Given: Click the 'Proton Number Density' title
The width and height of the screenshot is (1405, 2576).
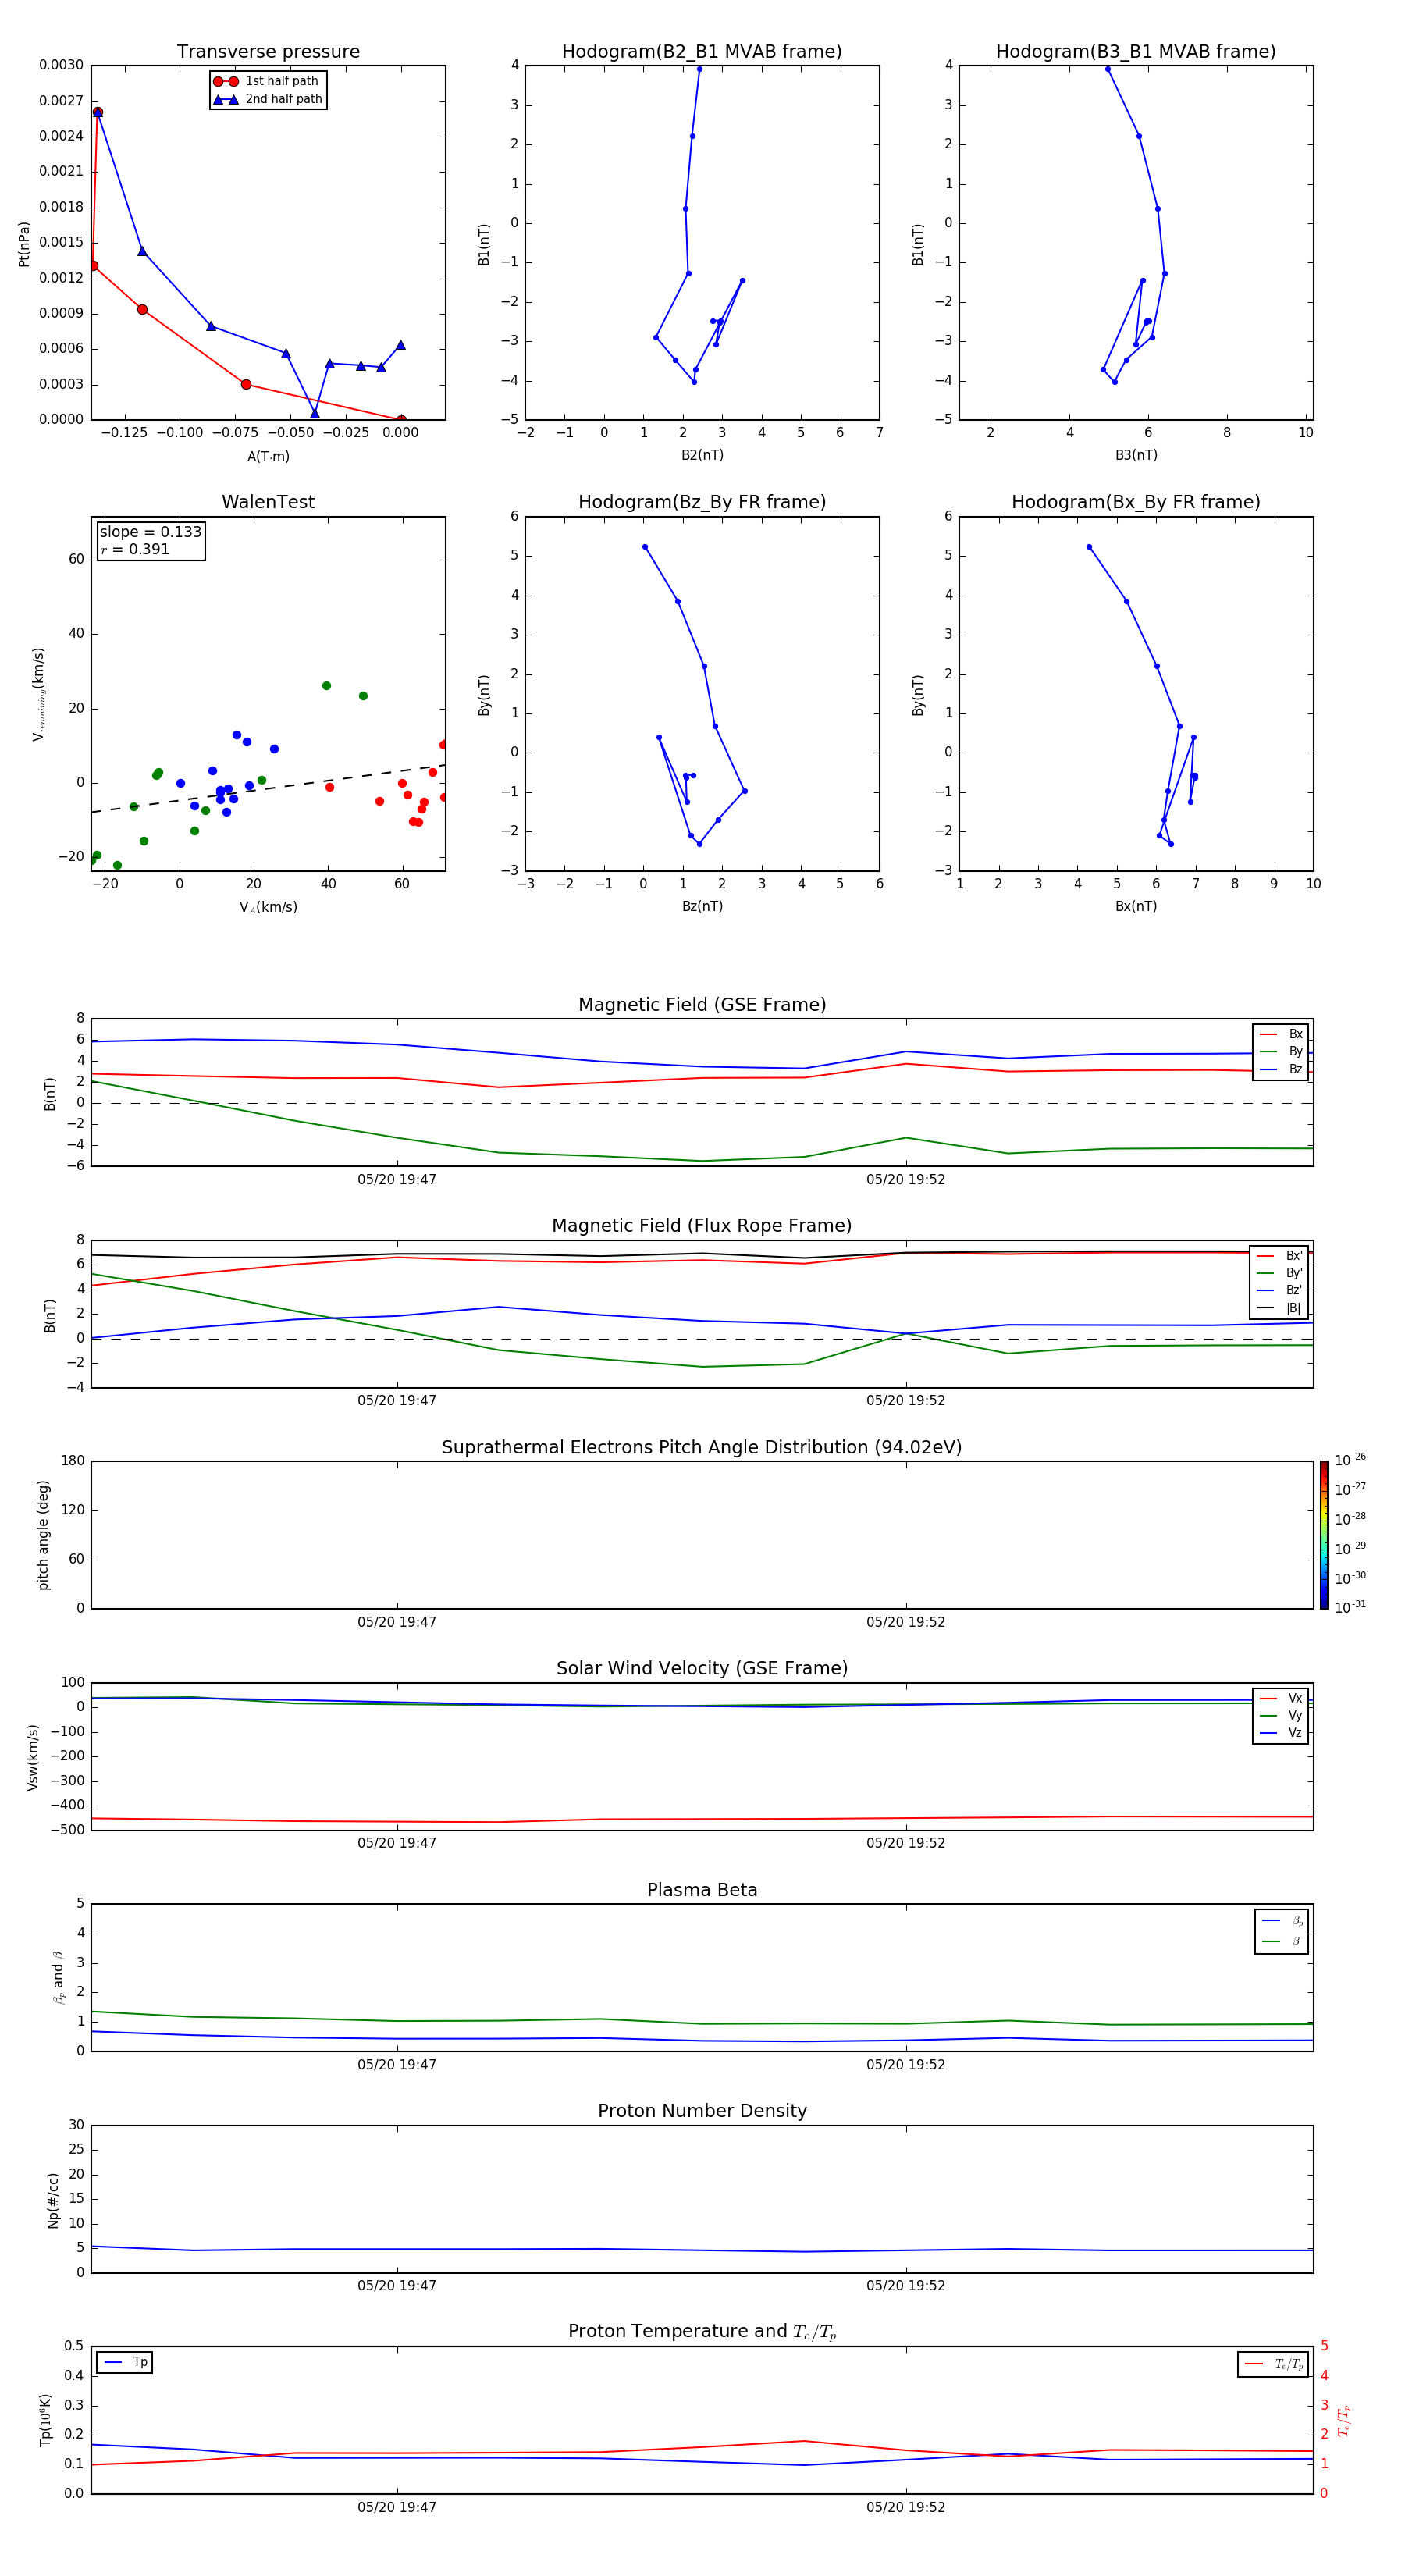Looking at the screenshot, I should [x=702, y=2111].
